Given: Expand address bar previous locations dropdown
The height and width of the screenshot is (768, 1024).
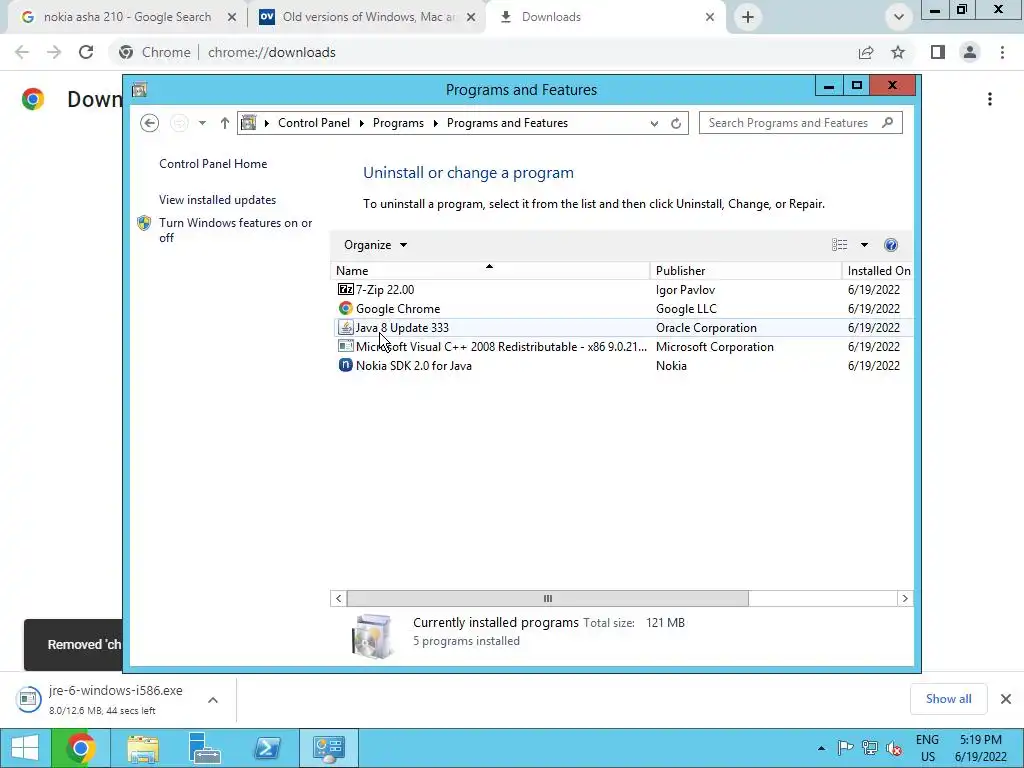Looking at the screenshot, I should 654,123.
